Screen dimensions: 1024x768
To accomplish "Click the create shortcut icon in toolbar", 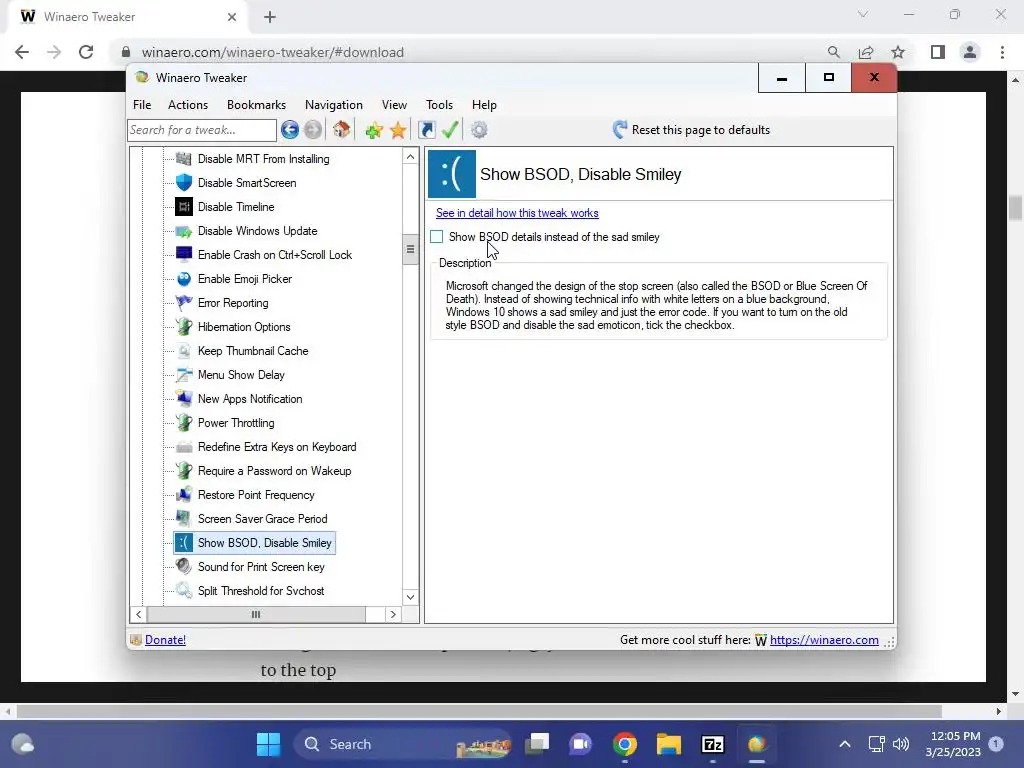I will pyautogui.click(x=426, y=130).
